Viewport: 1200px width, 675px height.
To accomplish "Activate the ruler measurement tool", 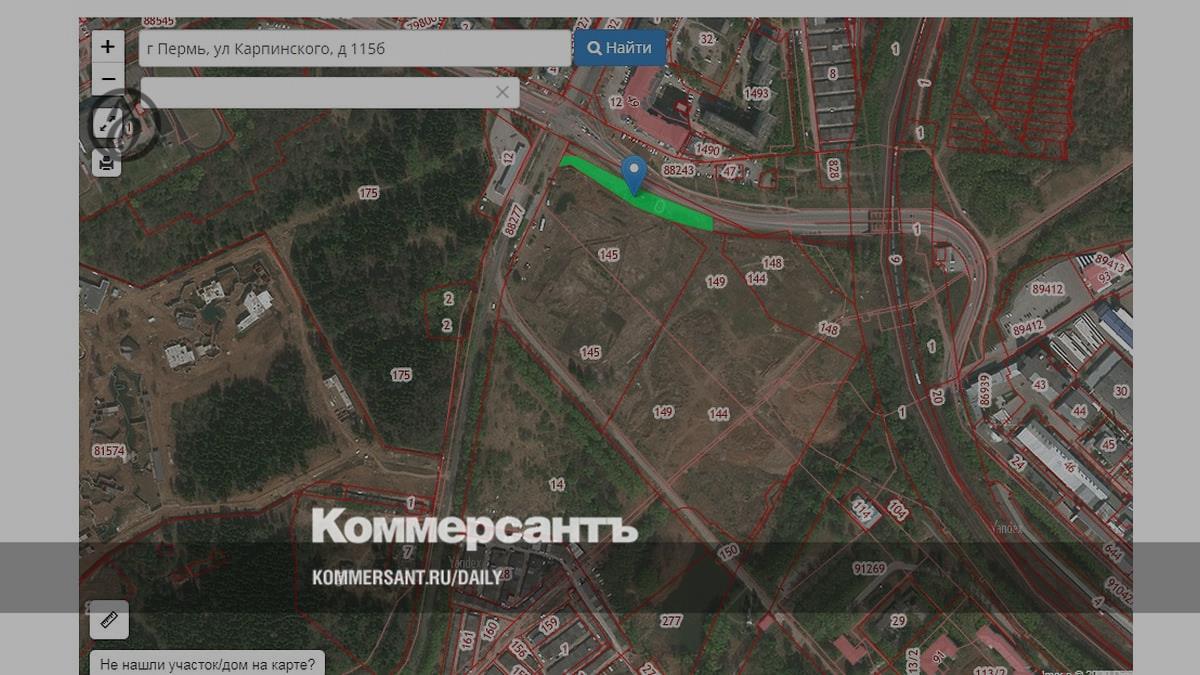I will [x=109, y=621].
